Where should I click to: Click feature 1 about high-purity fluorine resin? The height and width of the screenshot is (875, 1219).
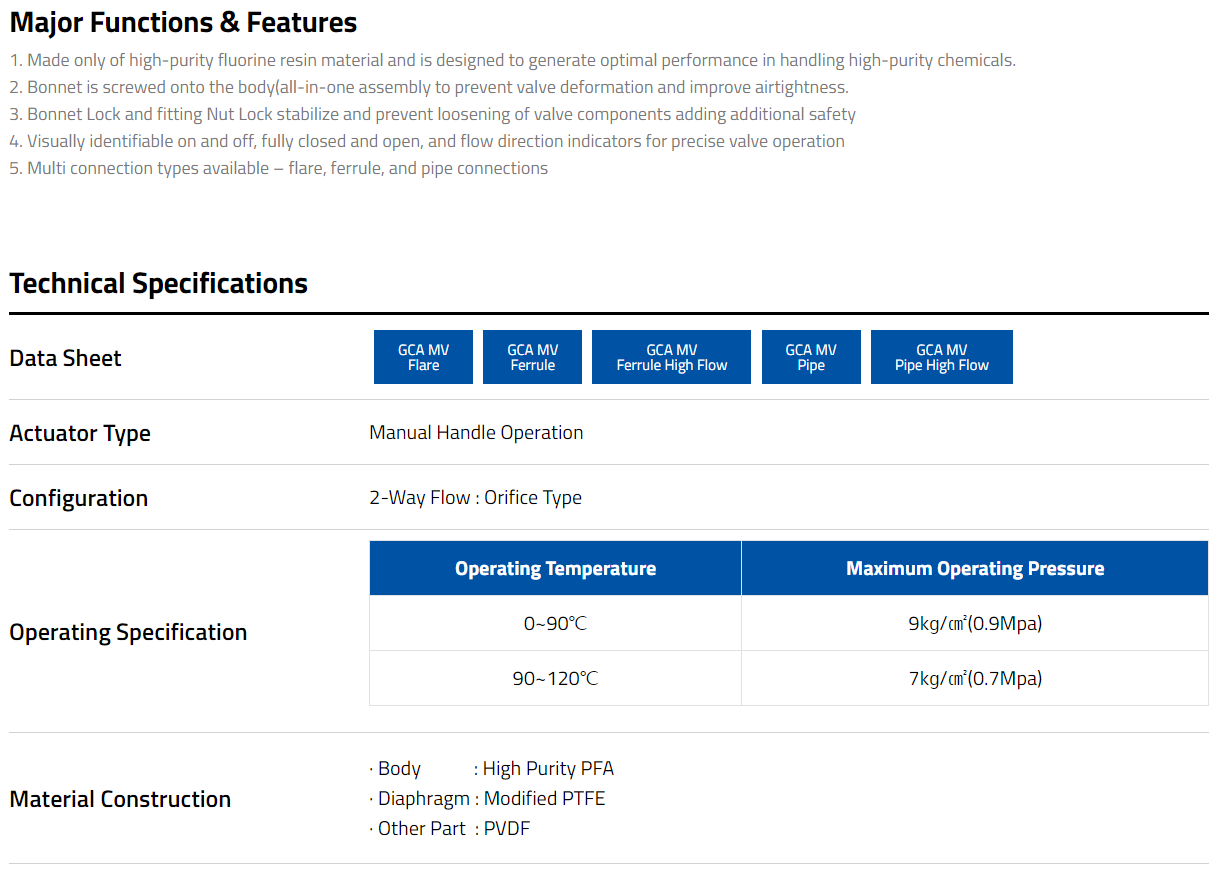[x=512, y=60]
